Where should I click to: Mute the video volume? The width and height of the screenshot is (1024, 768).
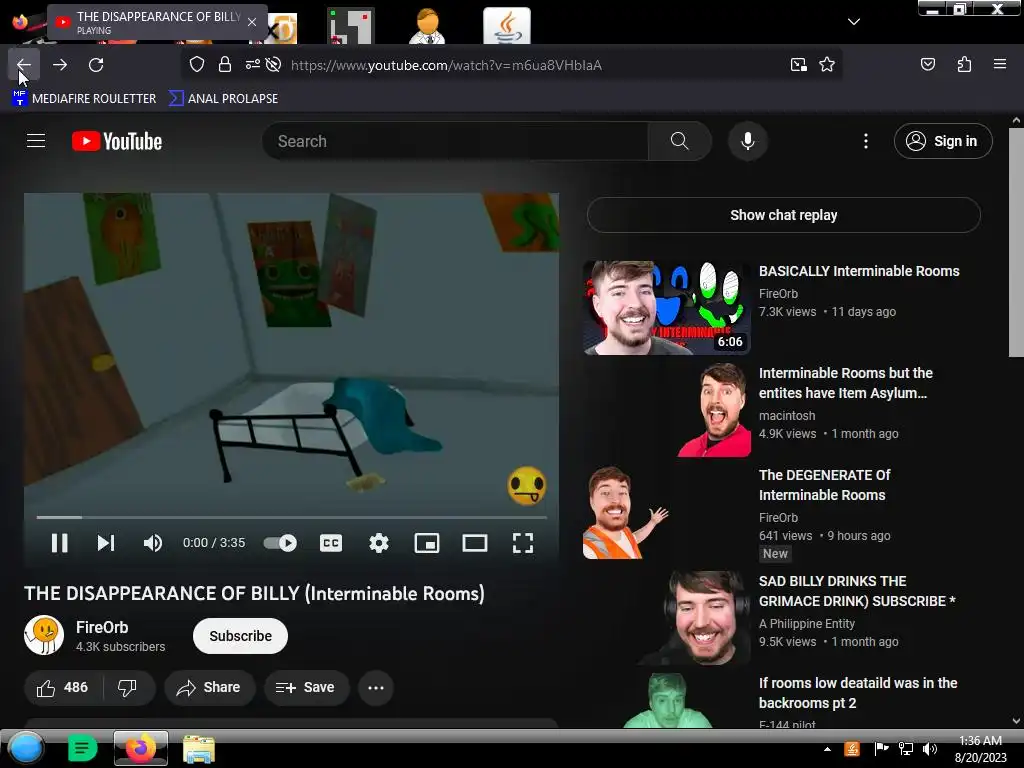pos(153,543)
